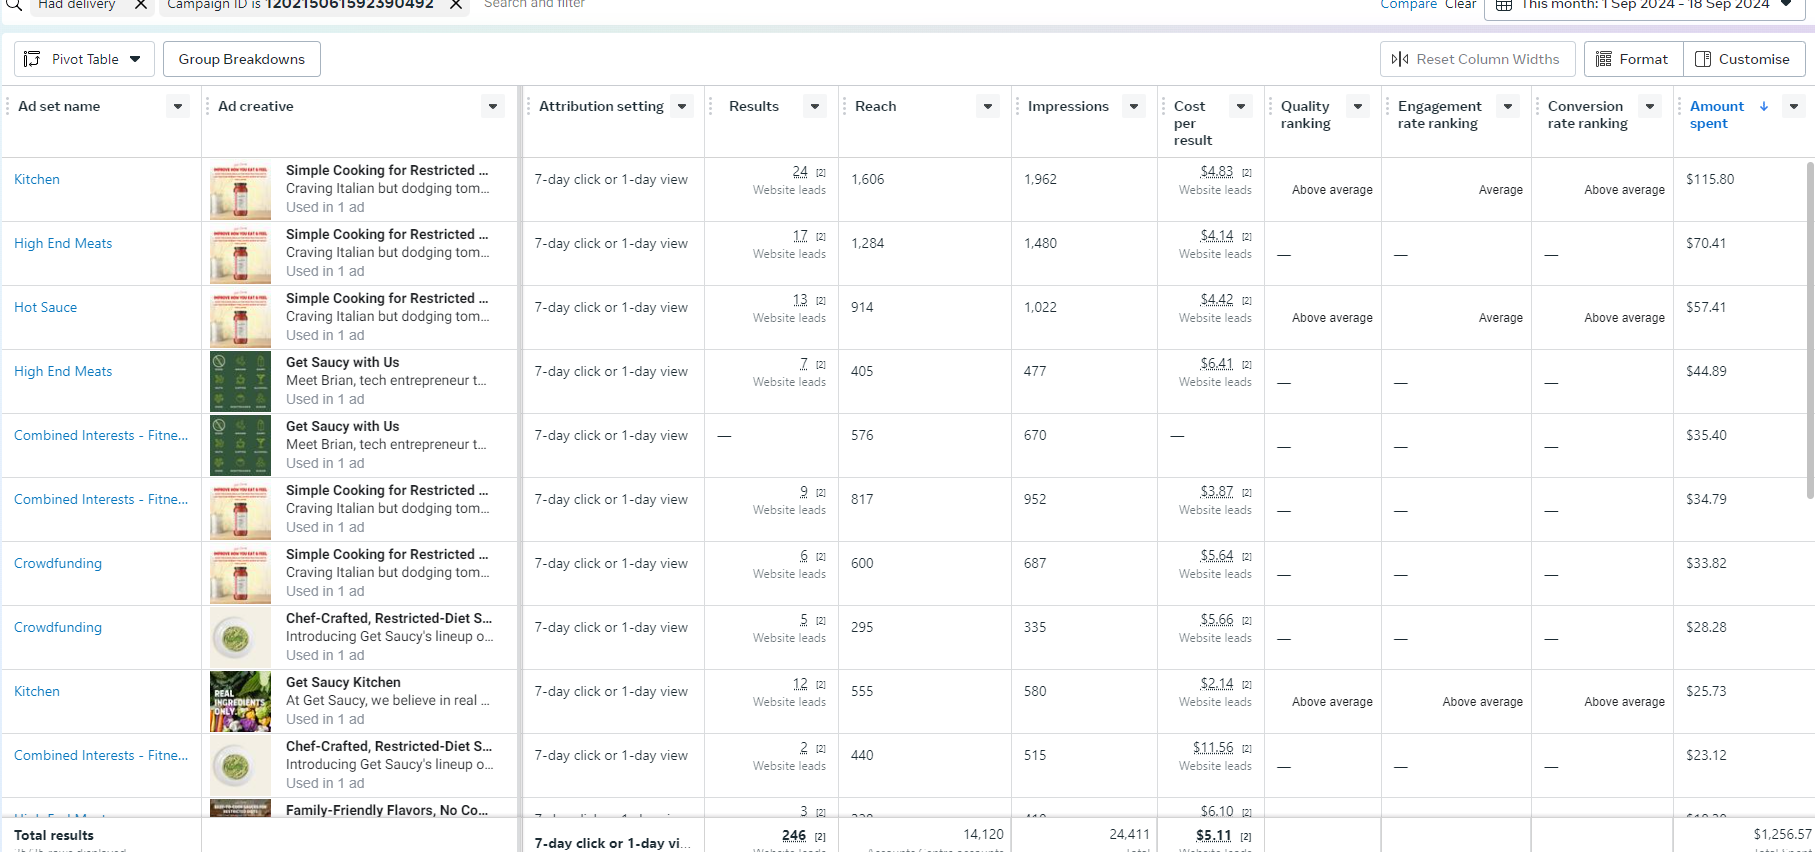Click the Get Saucy Kitchen ad thumbnail
This screenshot has width=1815, height=852.
click(240, 701)
